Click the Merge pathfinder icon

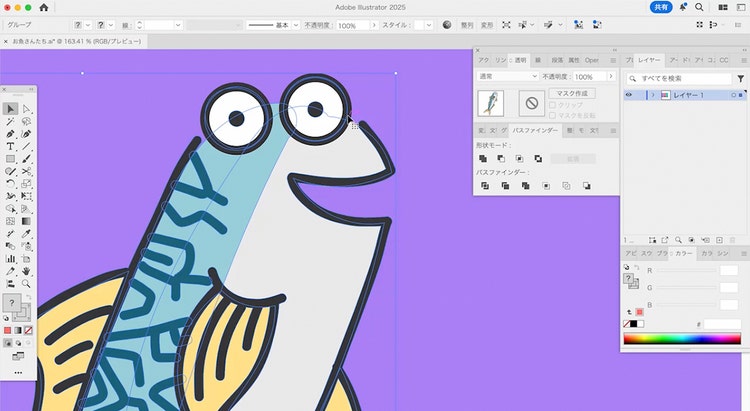tap(526, 186)
